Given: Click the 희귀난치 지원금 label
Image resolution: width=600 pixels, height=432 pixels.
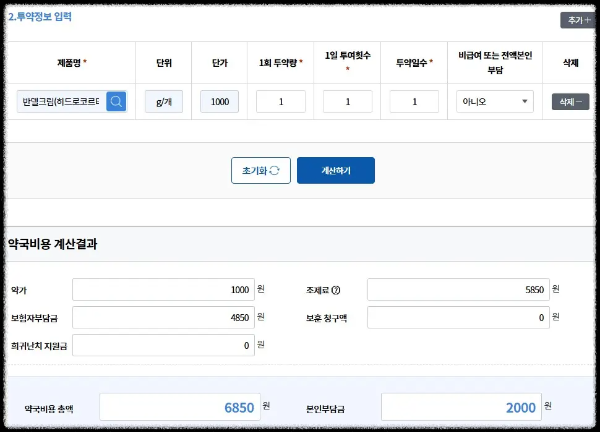Looking at the screenshot, I should [39, 346].
